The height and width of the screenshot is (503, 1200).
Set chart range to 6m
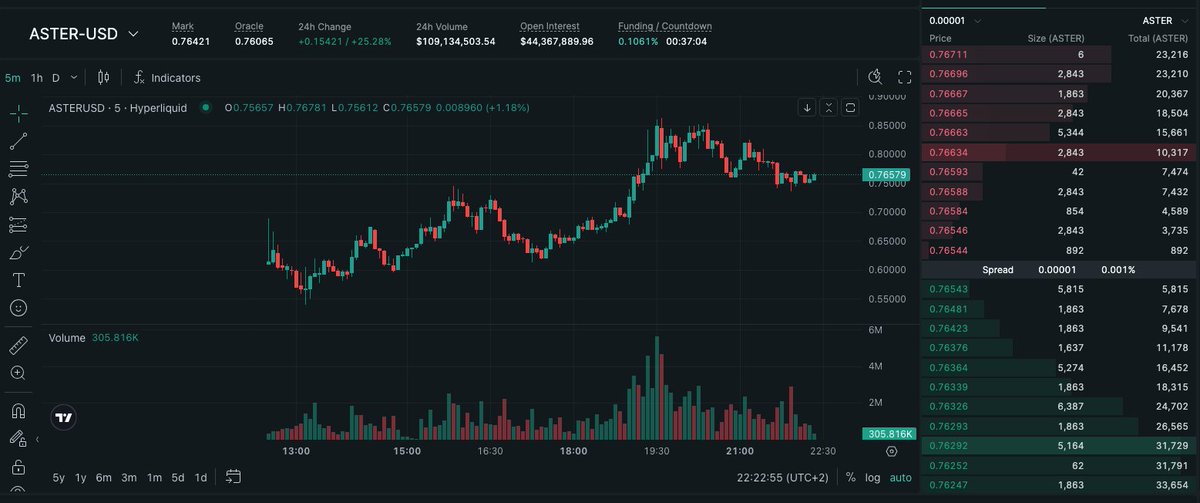click(x=104, y=477)
